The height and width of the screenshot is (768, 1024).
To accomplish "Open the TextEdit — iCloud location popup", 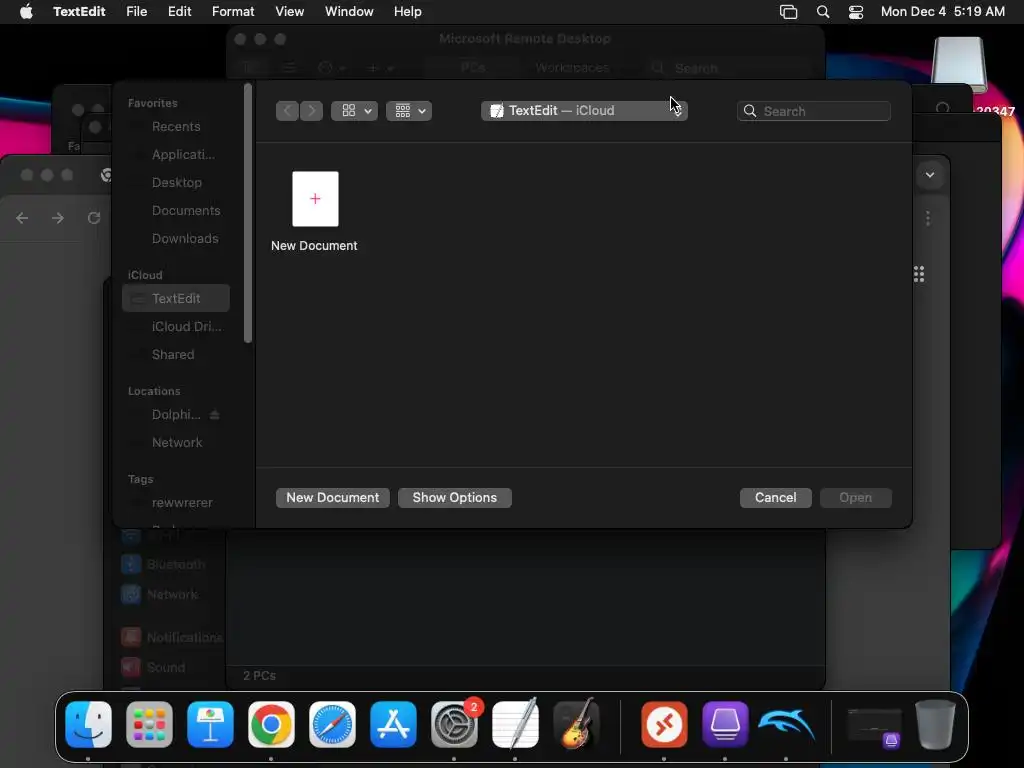I will [x=584, y=111].
